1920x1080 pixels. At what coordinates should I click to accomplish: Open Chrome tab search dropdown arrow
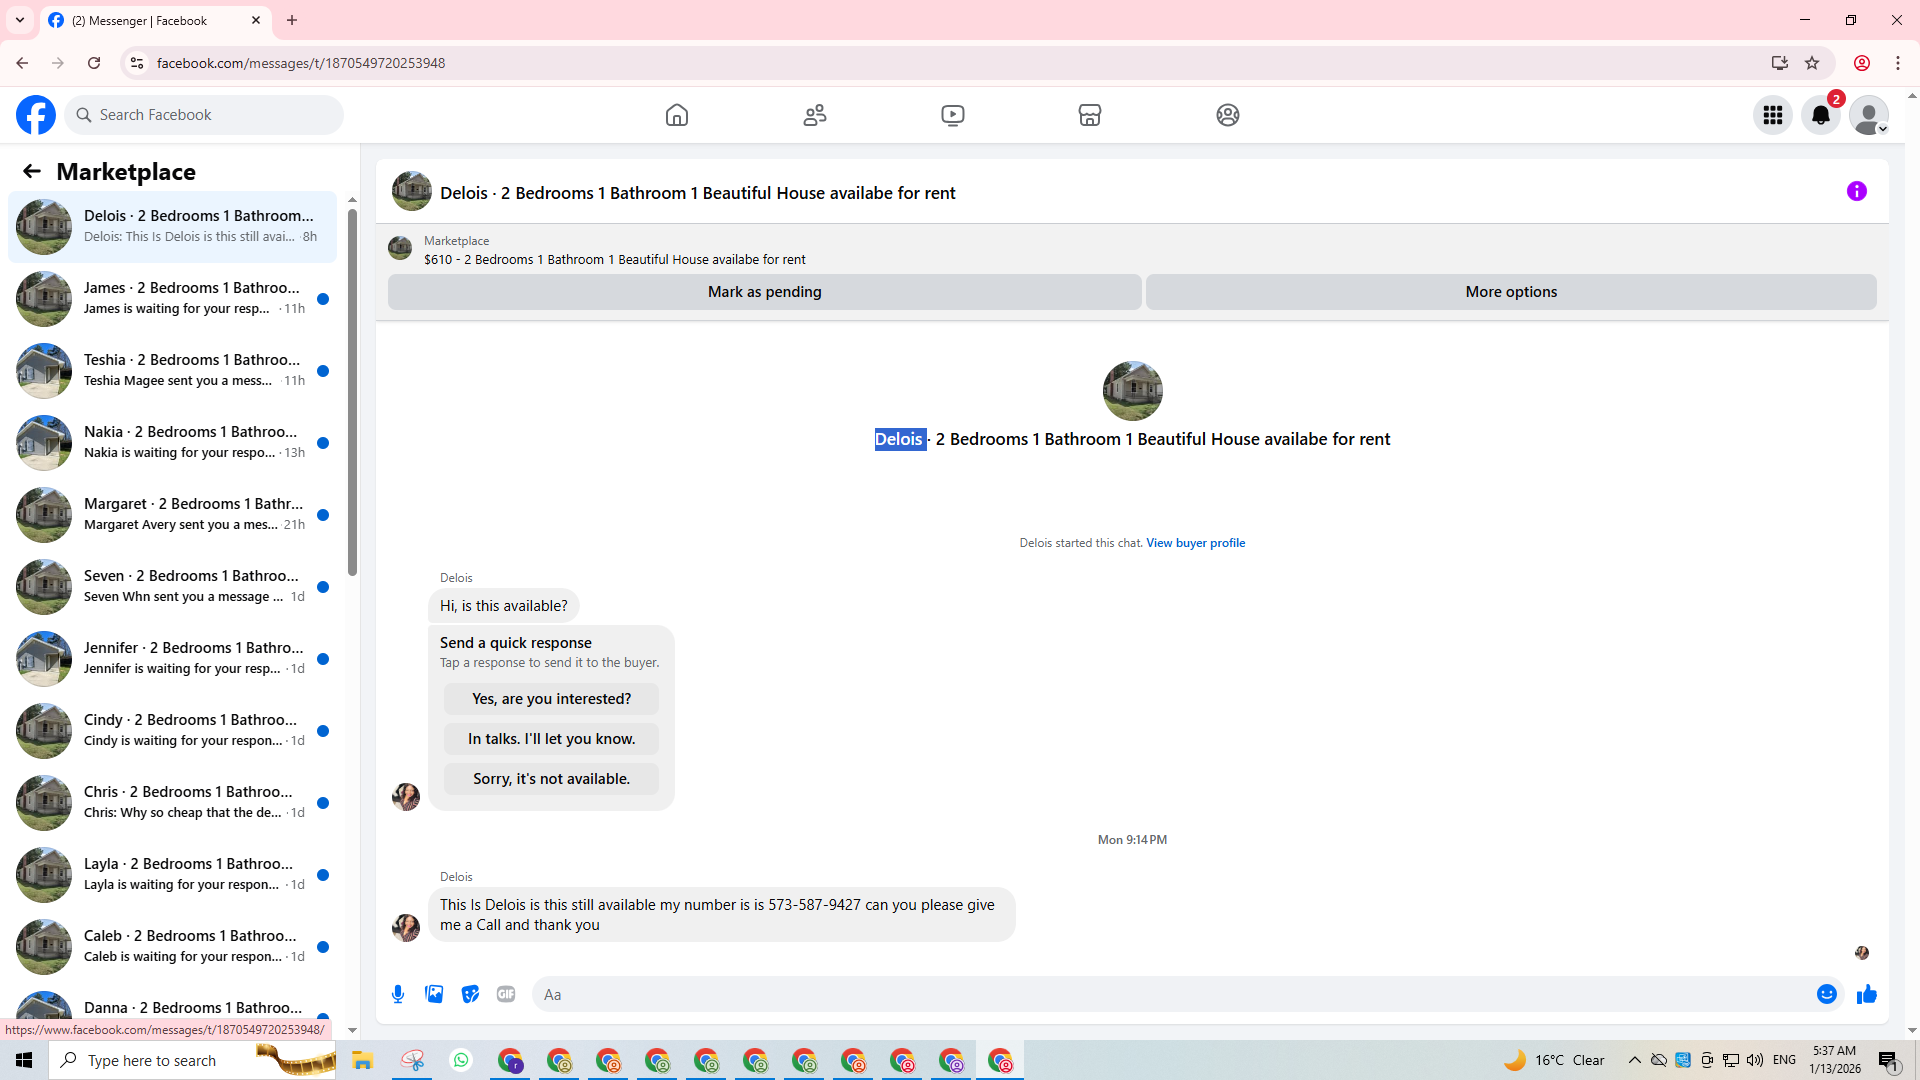[x=20, y=20]
